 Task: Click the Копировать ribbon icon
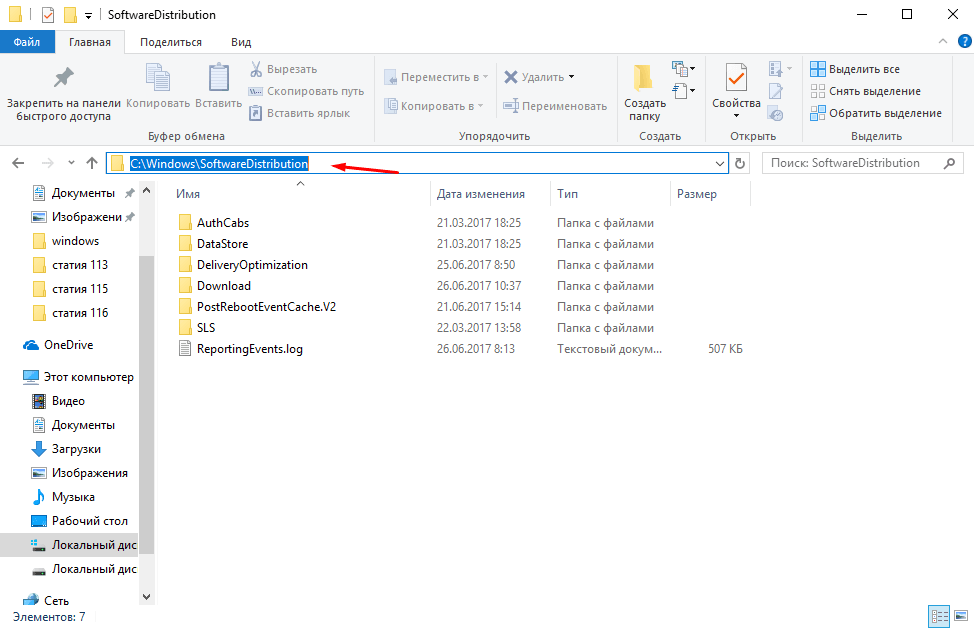coord(158,77)
